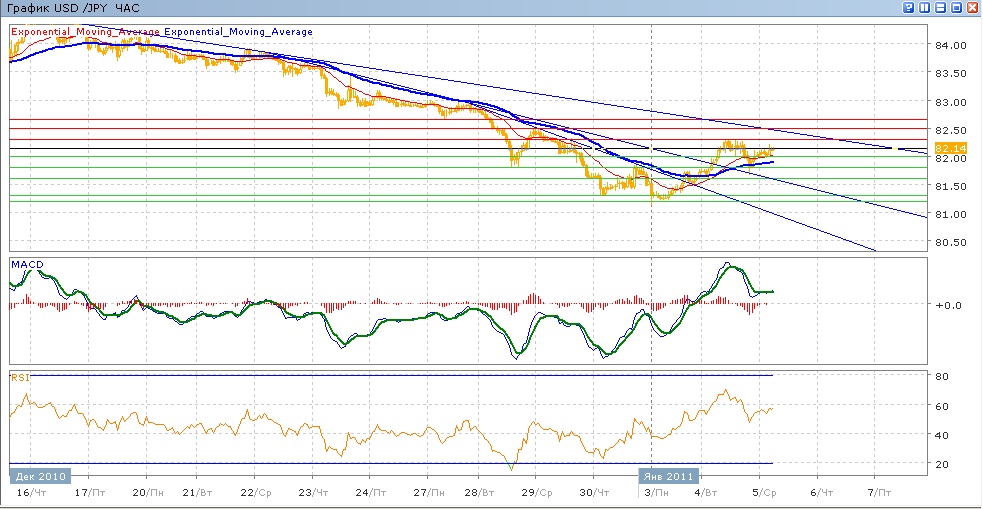Click the 84.00 price axis label
This screenshot has width=983, height=509.
pos(949,46)
